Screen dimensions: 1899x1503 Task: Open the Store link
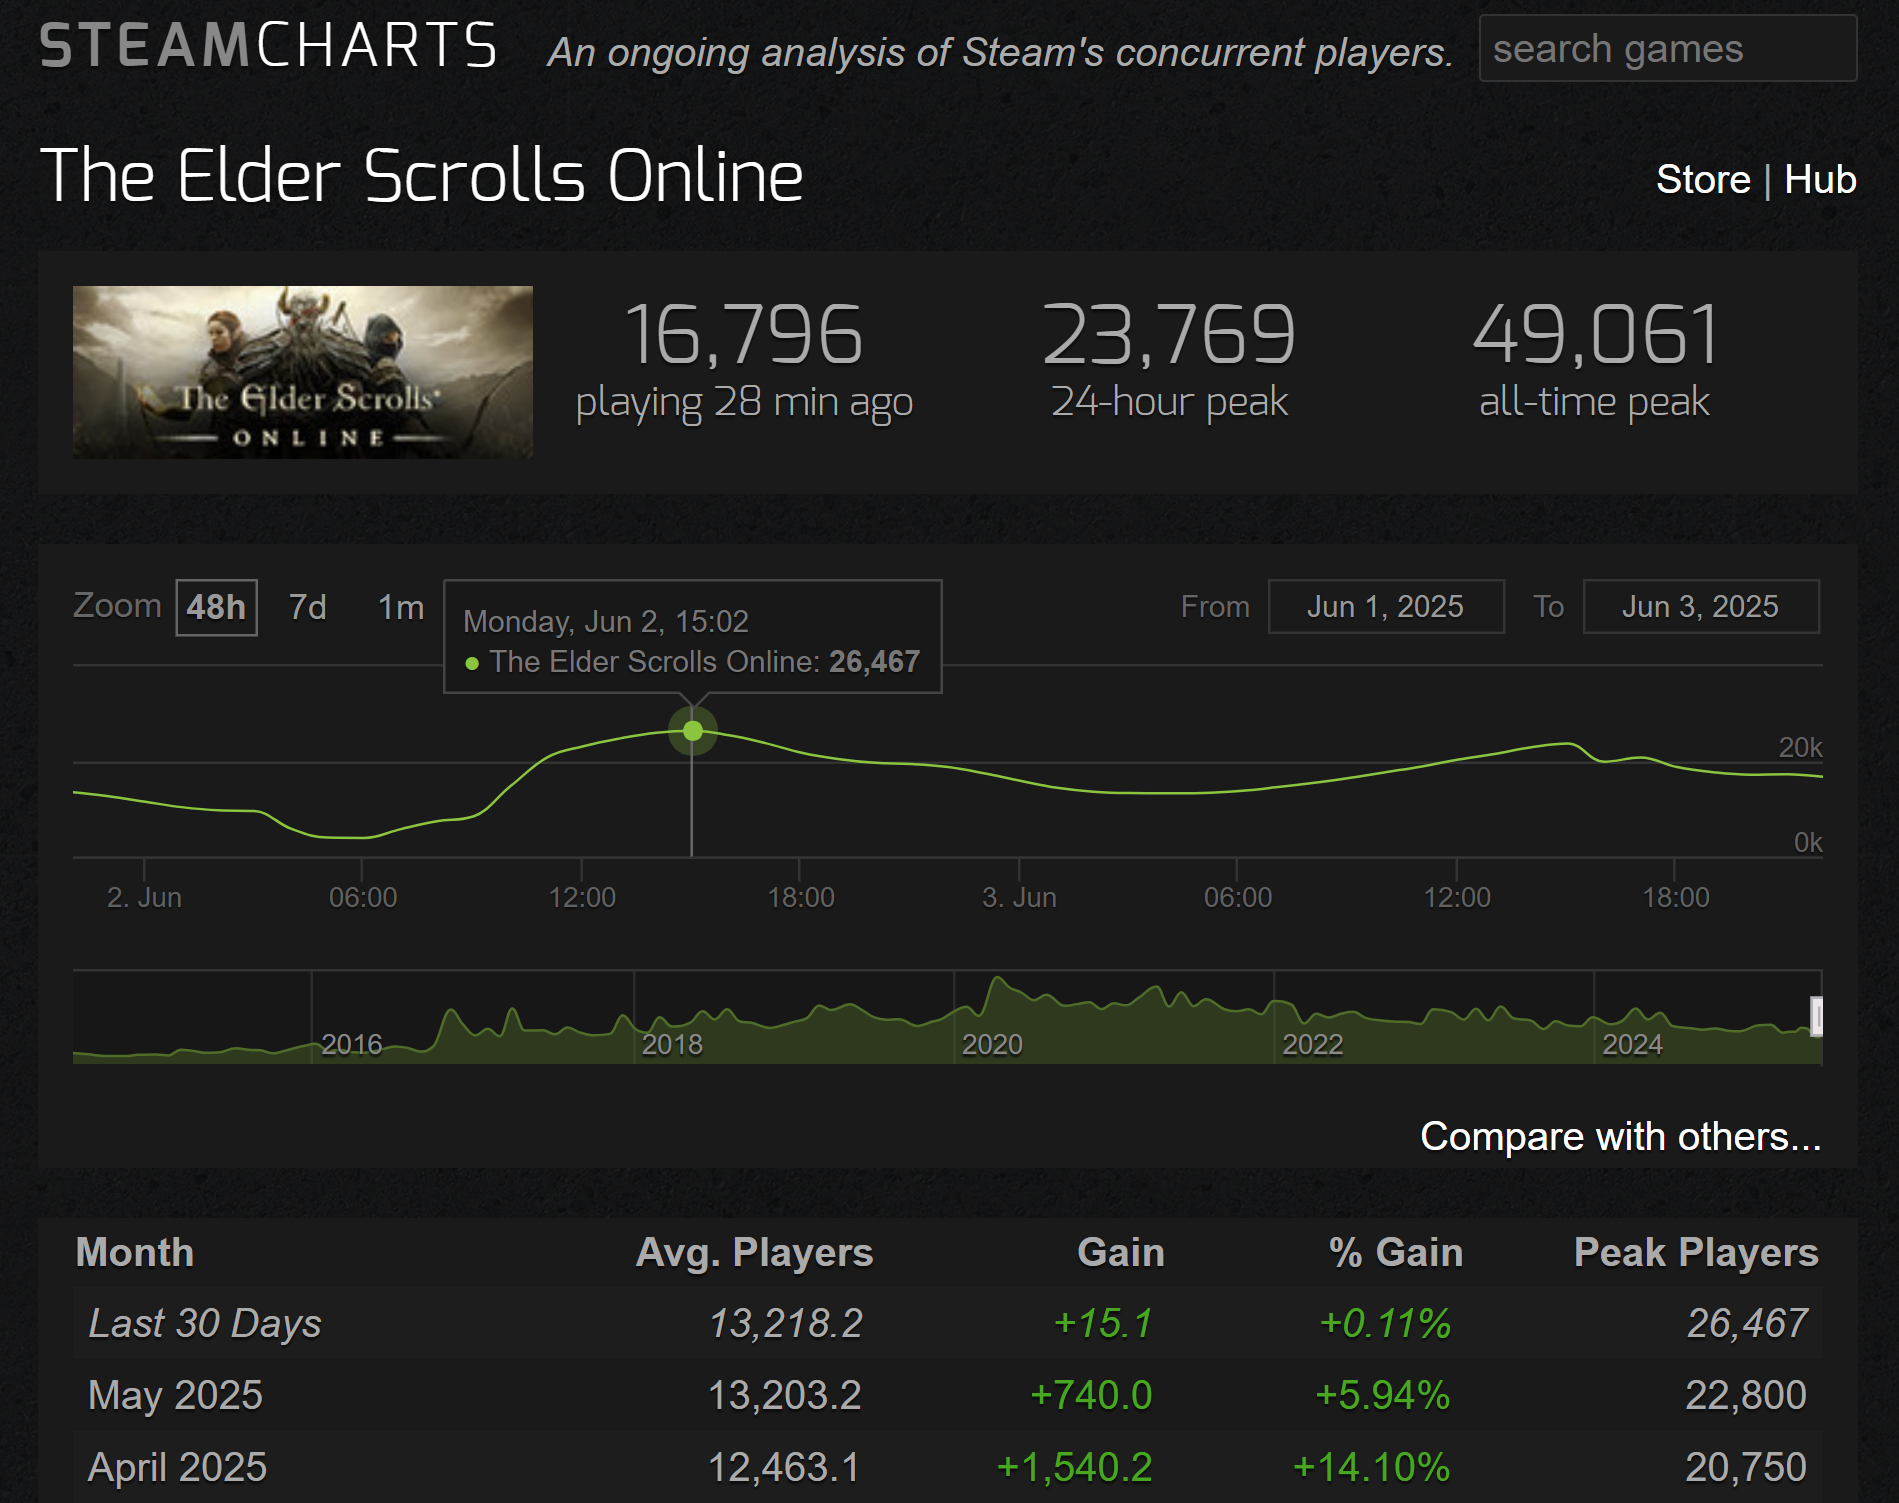pos(1703,180)
